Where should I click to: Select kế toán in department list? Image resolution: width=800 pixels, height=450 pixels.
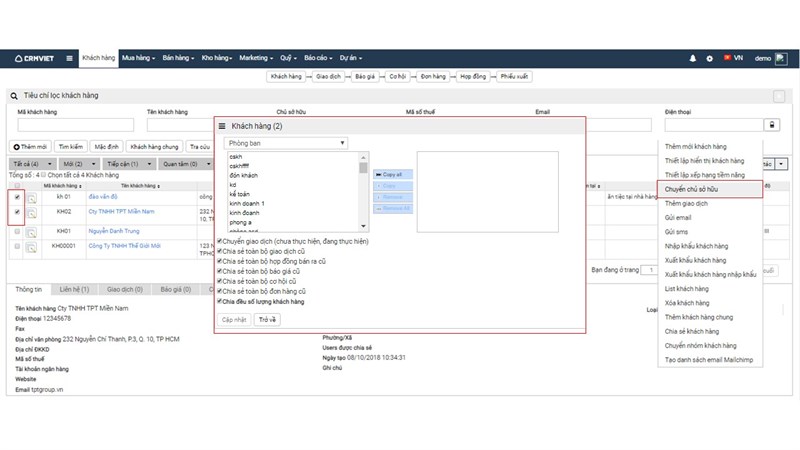[x=239, y=194]
